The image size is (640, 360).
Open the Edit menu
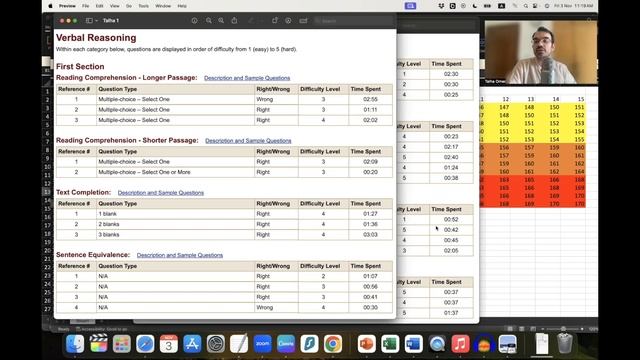99,6
